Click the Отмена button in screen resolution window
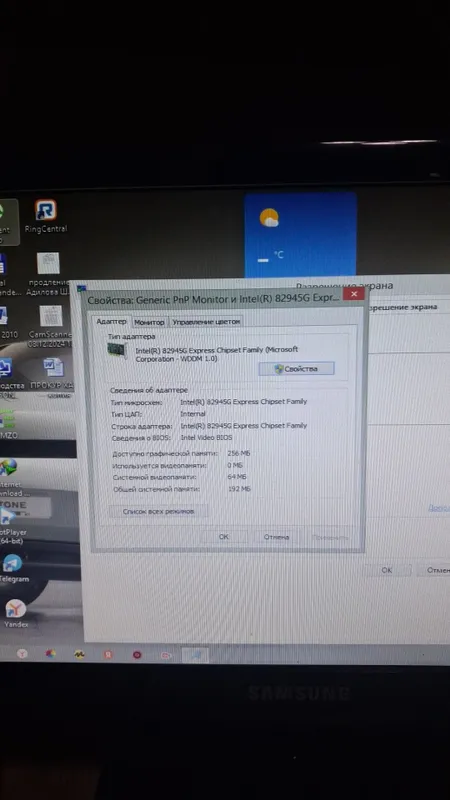The height and width of the screenshot is (800, 450). click(435, 570)
